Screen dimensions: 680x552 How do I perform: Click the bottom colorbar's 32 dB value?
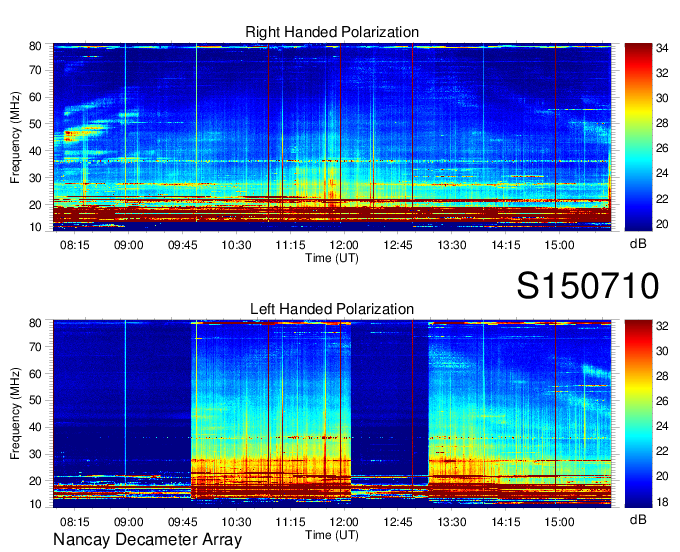point(662,326)
